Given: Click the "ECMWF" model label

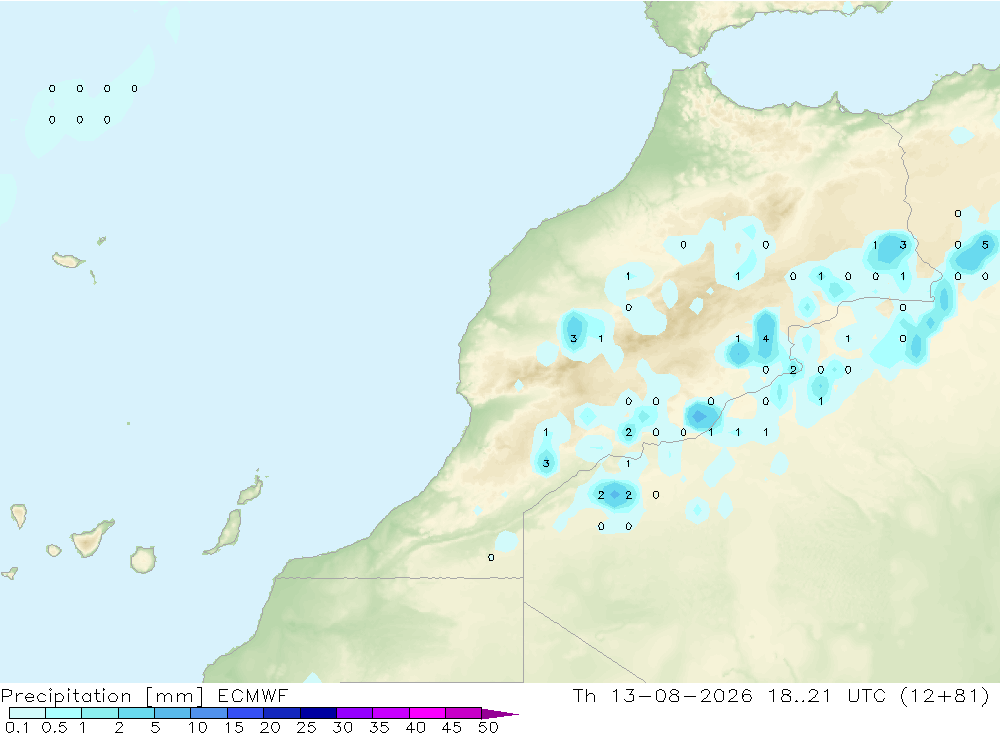Looking at the screenshot, I should coord(253,695).
